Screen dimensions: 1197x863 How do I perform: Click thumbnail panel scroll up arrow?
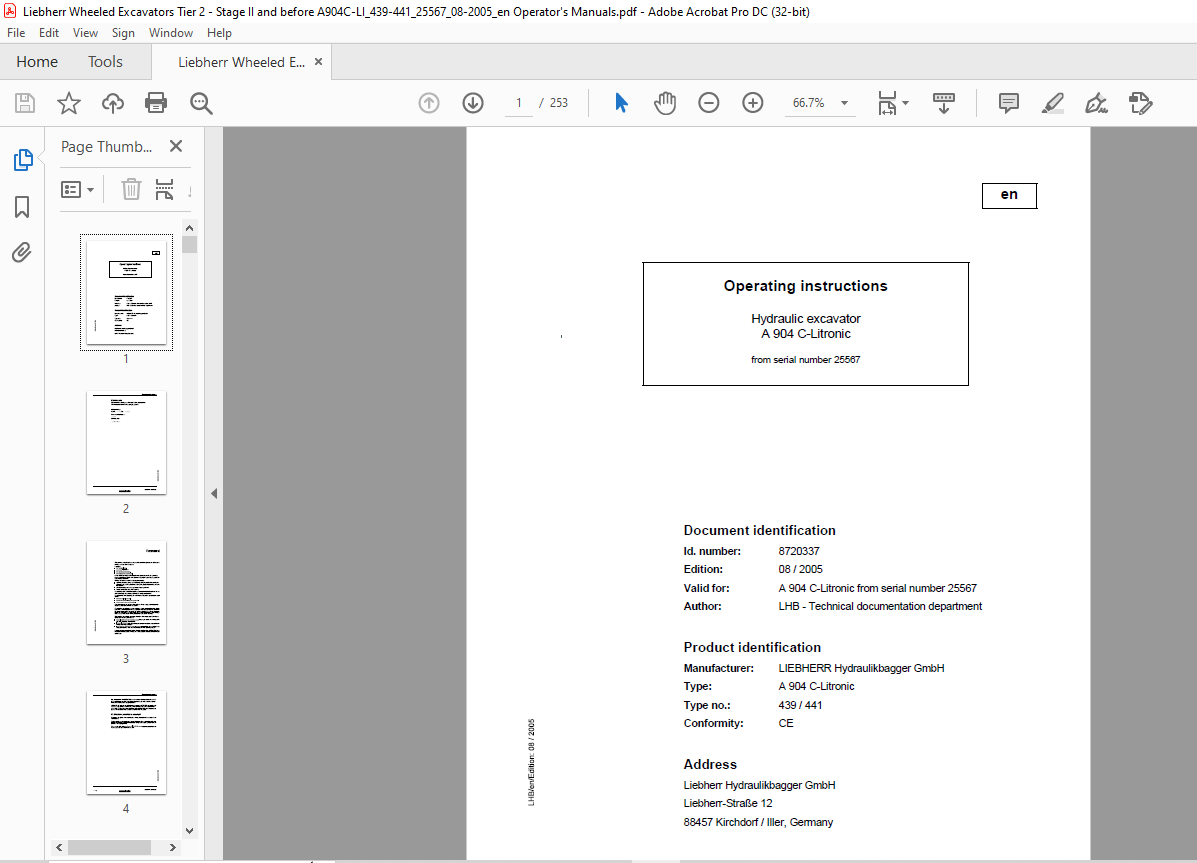[189, 228]
